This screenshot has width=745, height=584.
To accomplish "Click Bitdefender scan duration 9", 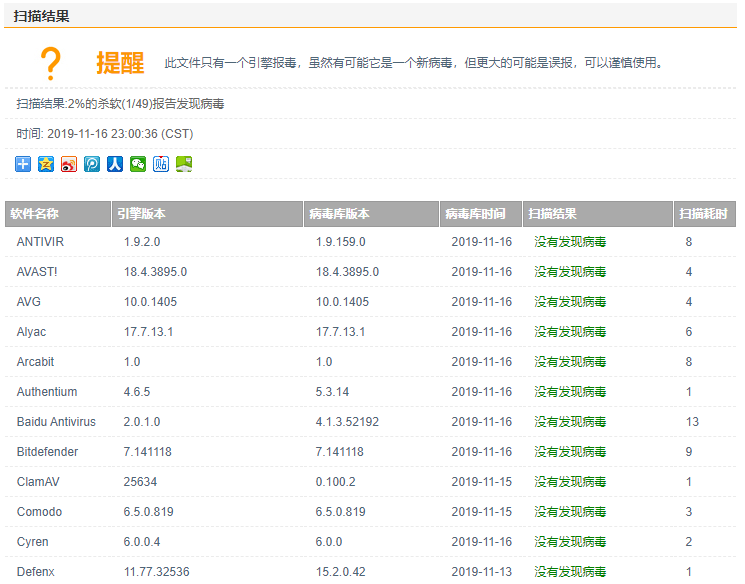I will [689, 451].
